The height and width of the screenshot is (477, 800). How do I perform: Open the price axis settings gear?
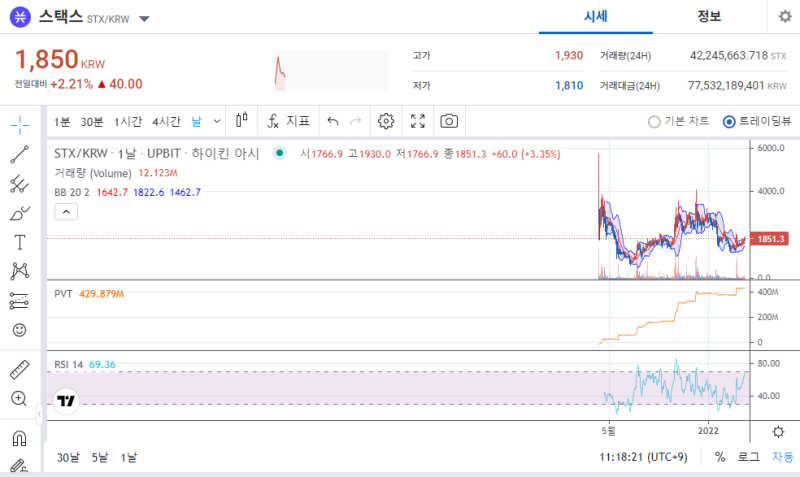(778, 432)
